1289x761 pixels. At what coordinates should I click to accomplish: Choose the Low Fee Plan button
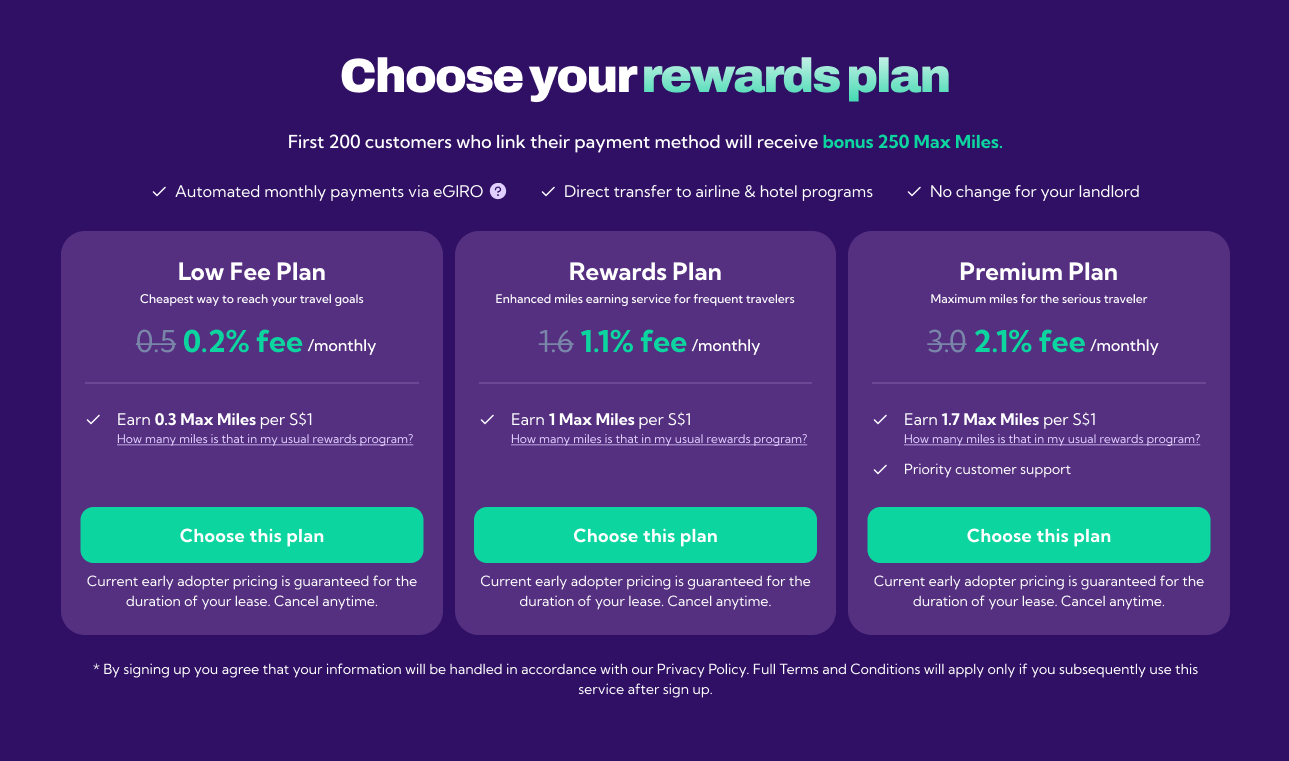[252, 535]
